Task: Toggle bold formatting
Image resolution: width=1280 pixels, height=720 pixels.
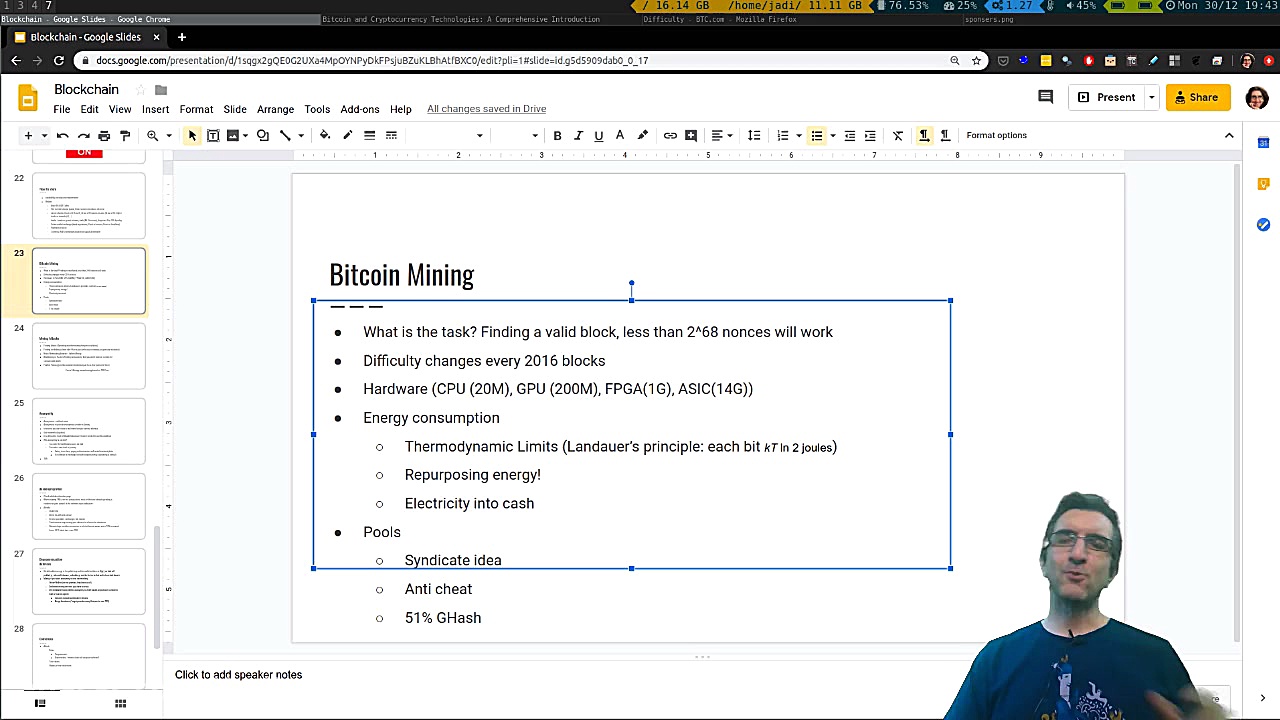Action: point(557,135)
